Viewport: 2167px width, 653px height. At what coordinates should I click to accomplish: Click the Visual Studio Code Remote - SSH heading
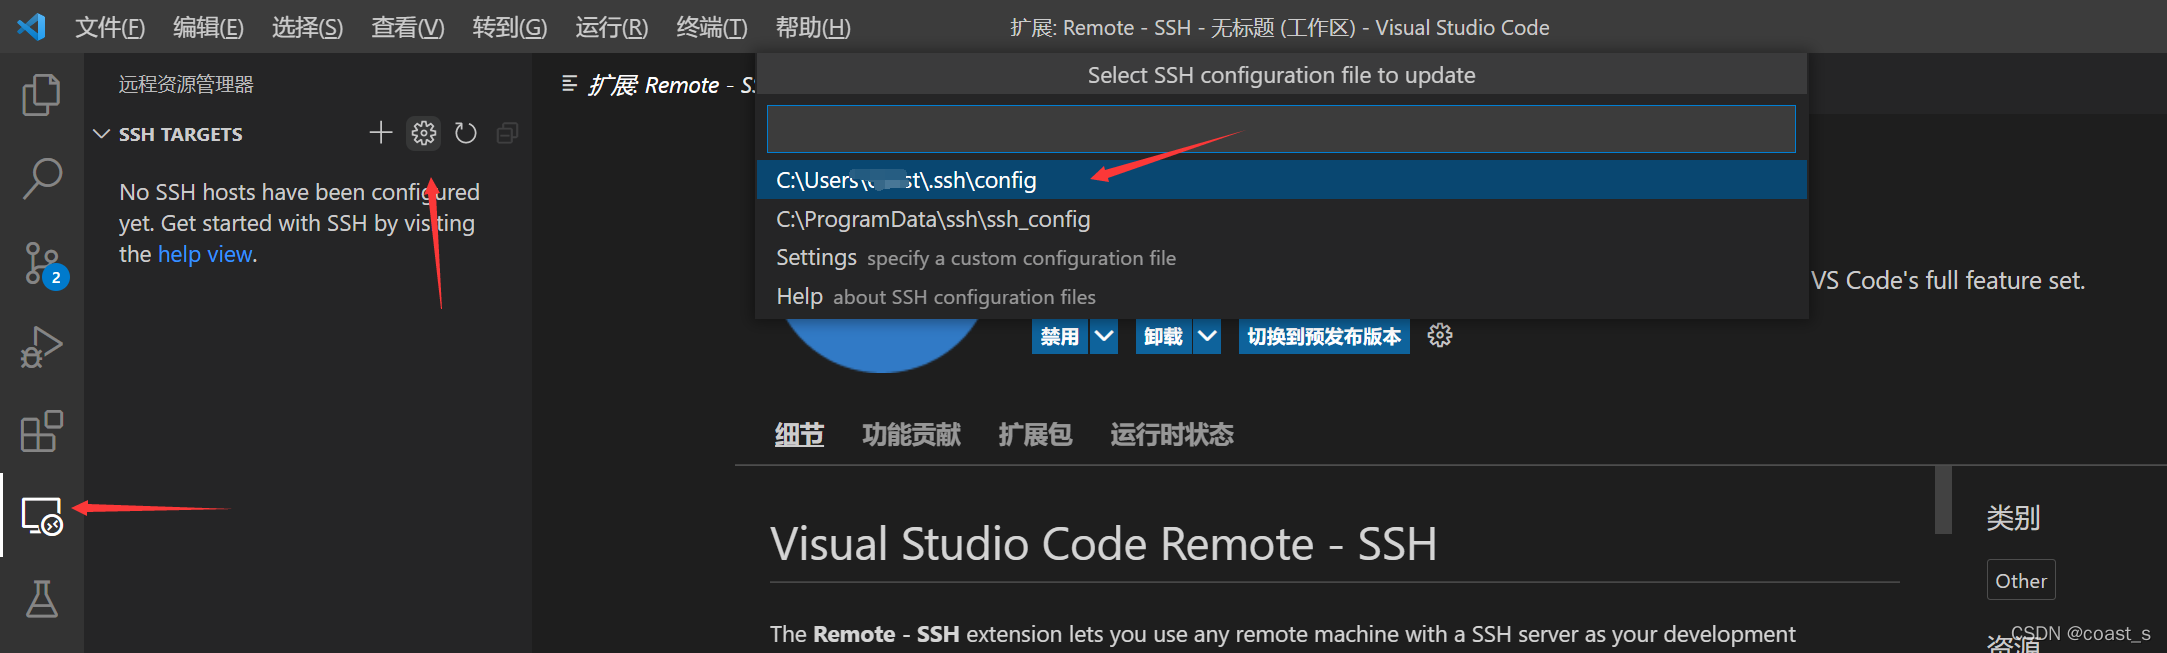click(1103, 544)
